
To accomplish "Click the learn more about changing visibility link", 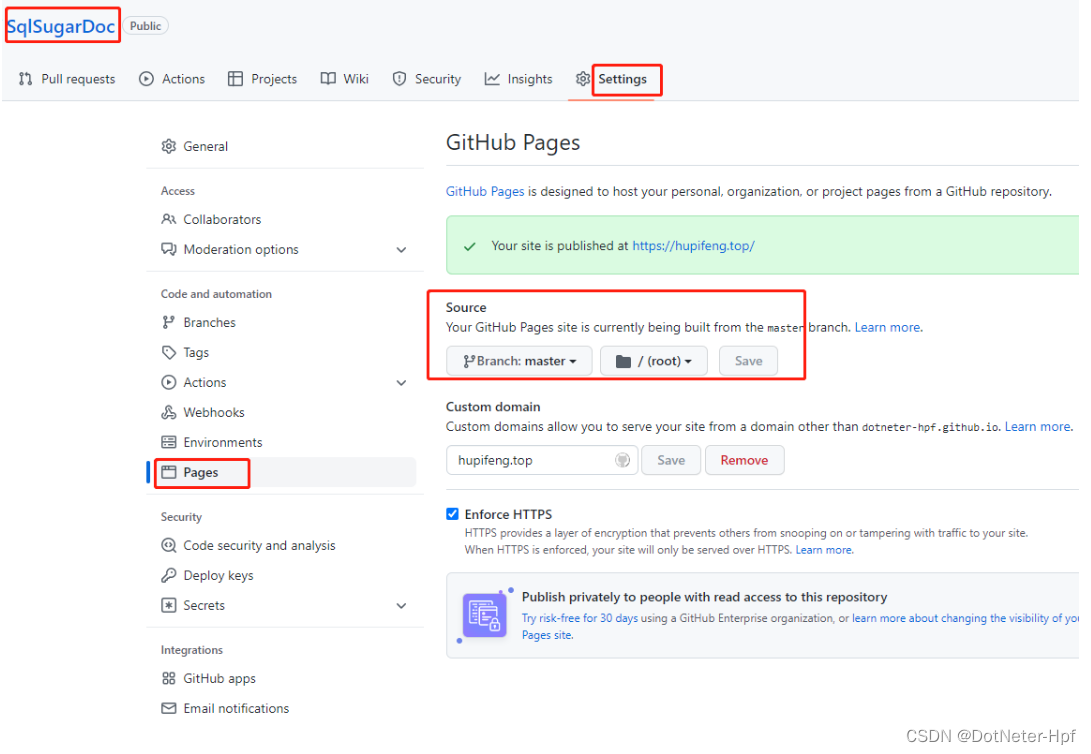I will pos(966,618).
